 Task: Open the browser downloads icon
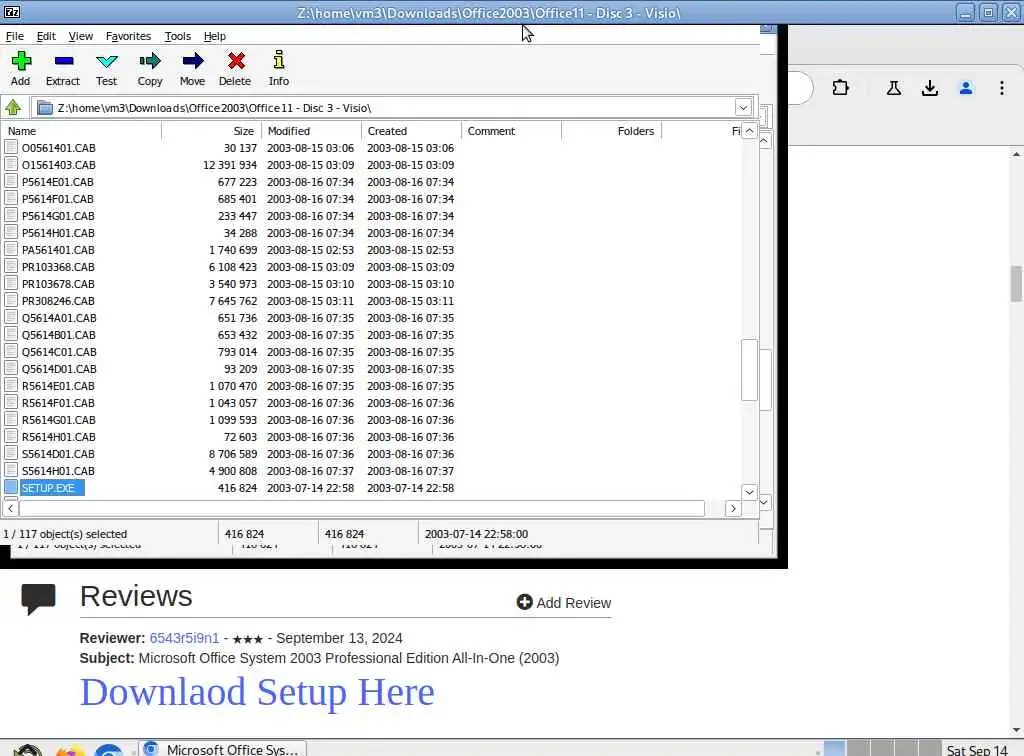(x=930, y=88)
